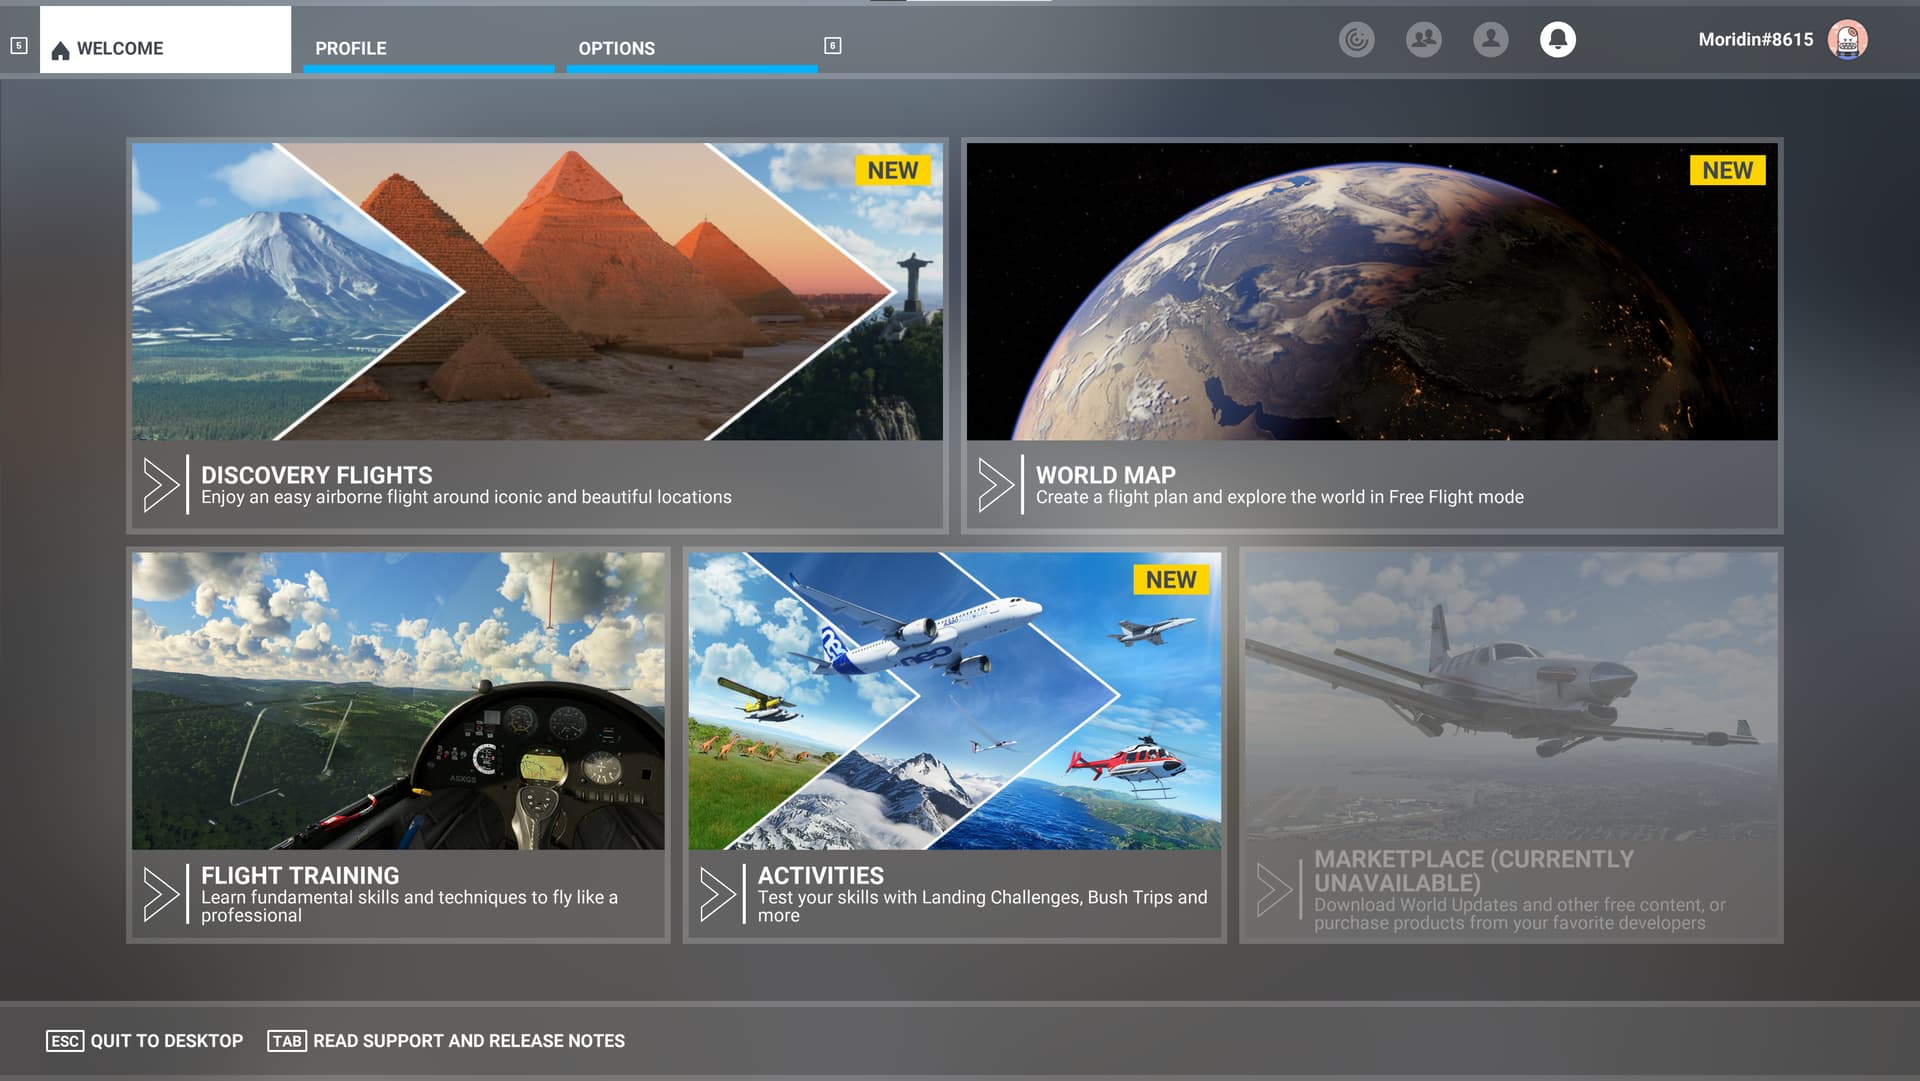Screen dimensions: 1920x1081
Task: Switch to the Profile tab
Action: point(351,48)
